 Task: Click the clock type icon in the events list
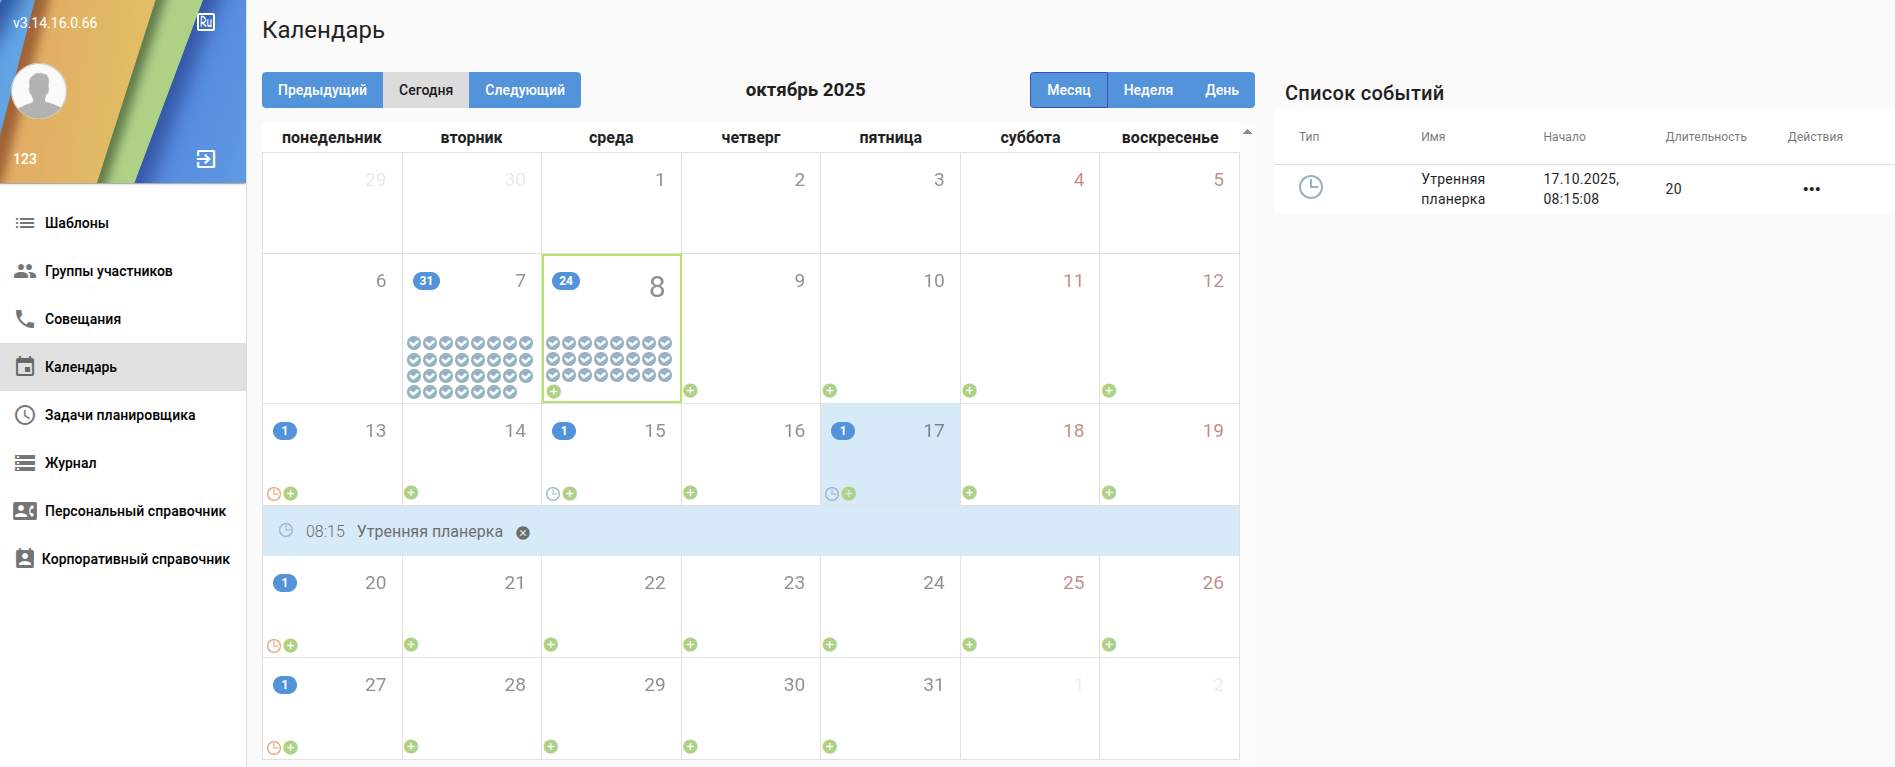point(1310,187)
